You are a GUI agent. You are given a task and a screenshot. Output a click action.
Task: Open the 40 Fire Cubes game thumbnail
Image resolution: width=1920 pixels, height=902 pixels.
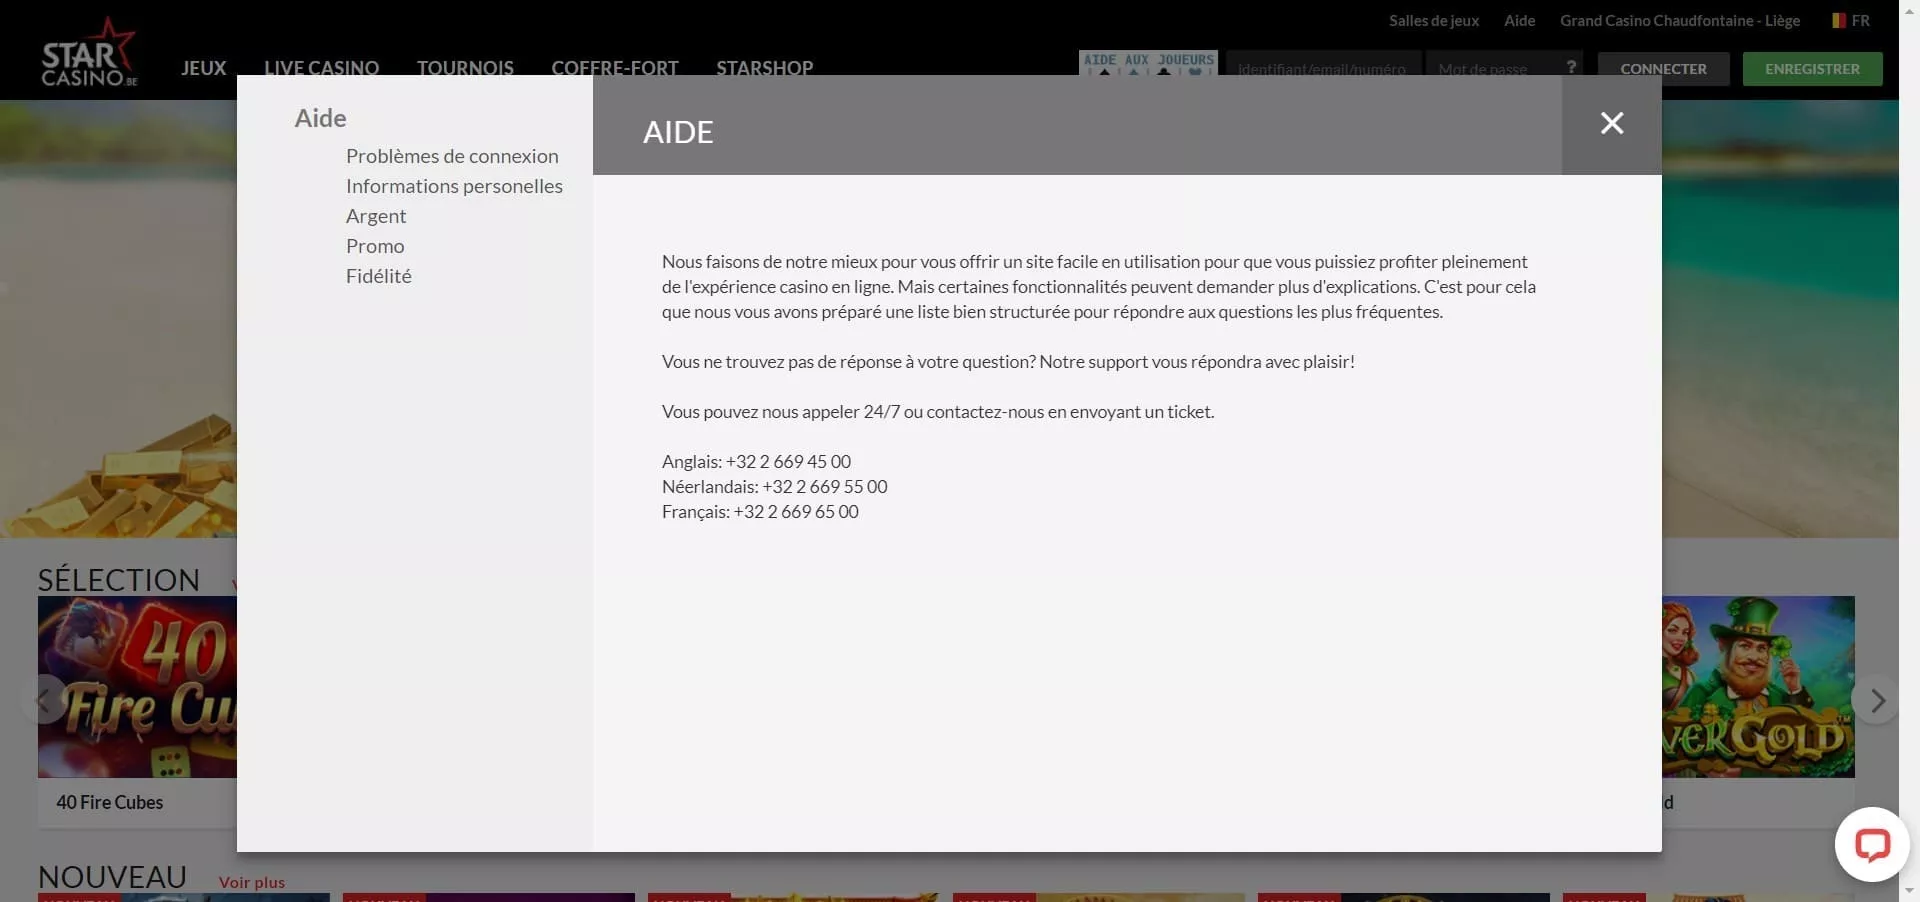coord(137,687)
